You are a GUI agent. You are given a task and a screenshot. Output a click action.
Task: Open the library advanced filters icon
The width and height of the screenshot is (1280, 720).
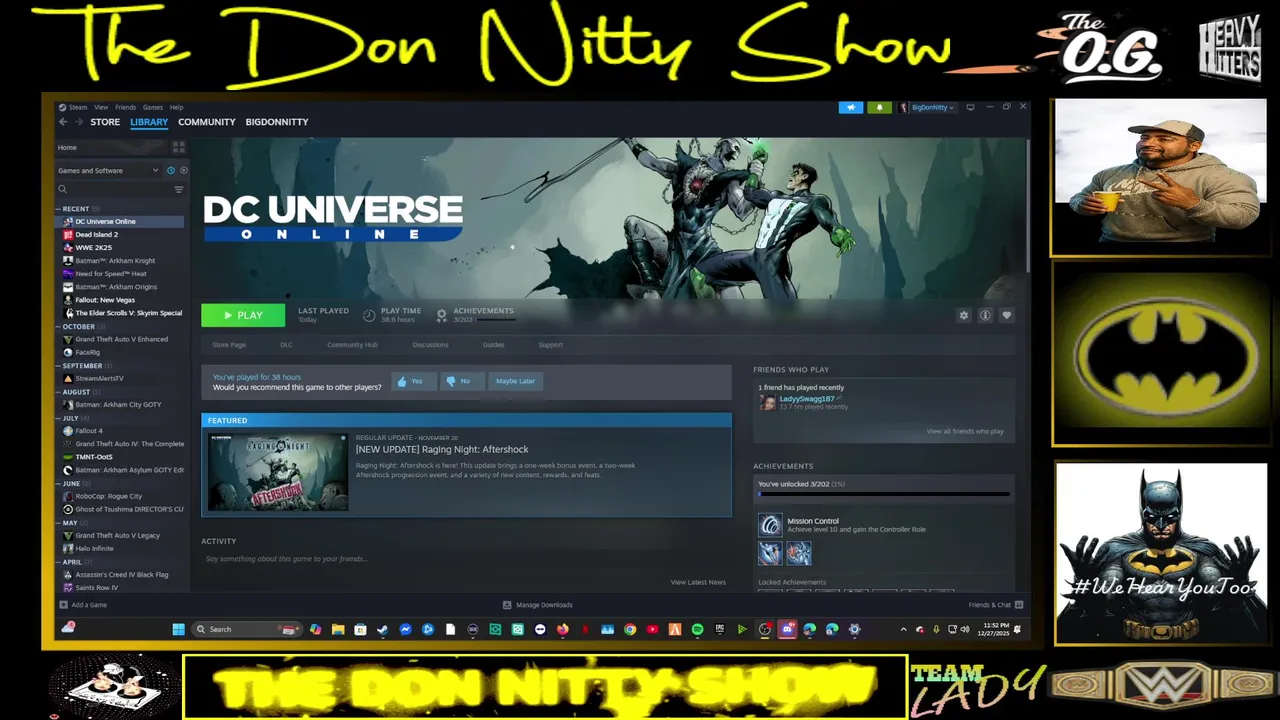(179, 189)
